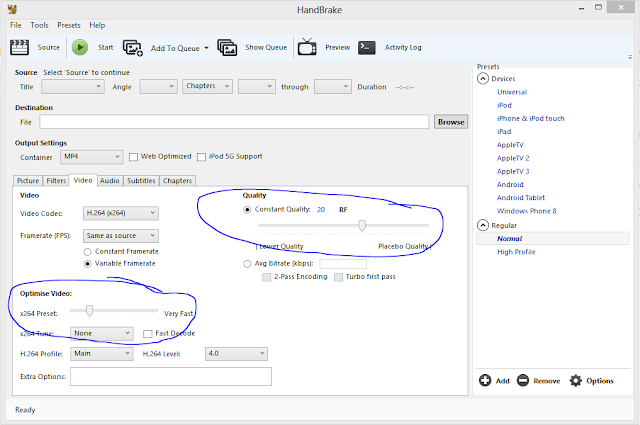This screenshot has height=425, width=640.
Task: Open the Tools menu
Action: pyautogui.click(x=39, y=25)
